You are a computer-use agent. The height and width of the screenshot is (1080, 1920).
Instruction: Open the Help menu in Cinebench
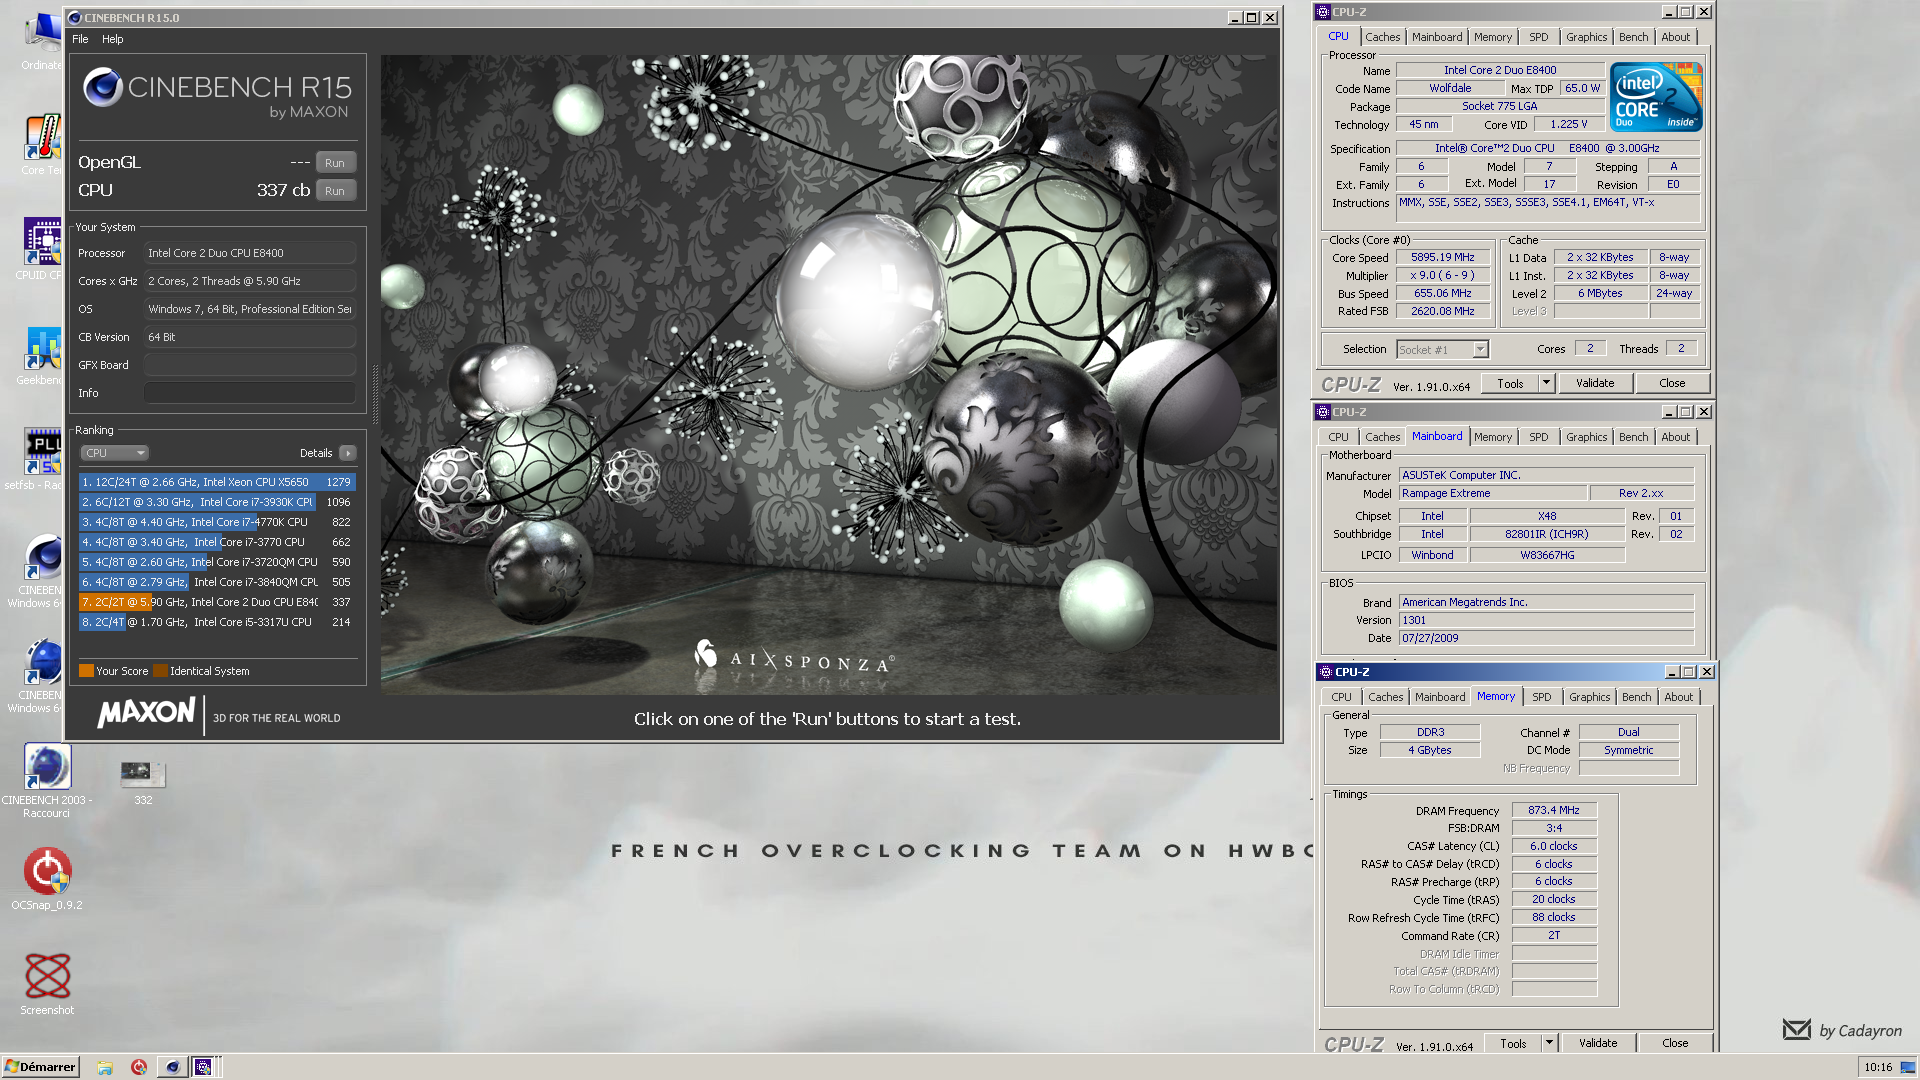click(x=113, y=39)
